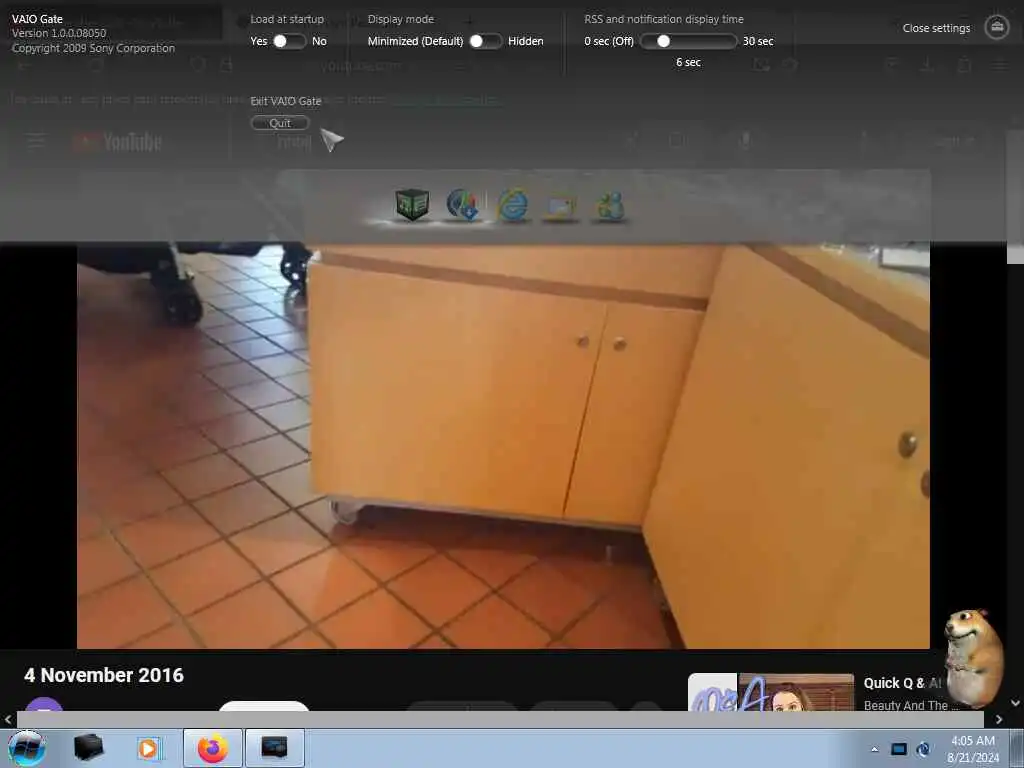The width and height of the screenshot is (1024, 768).
Task: Open the Windows Start orb
Action: [26, 748]
